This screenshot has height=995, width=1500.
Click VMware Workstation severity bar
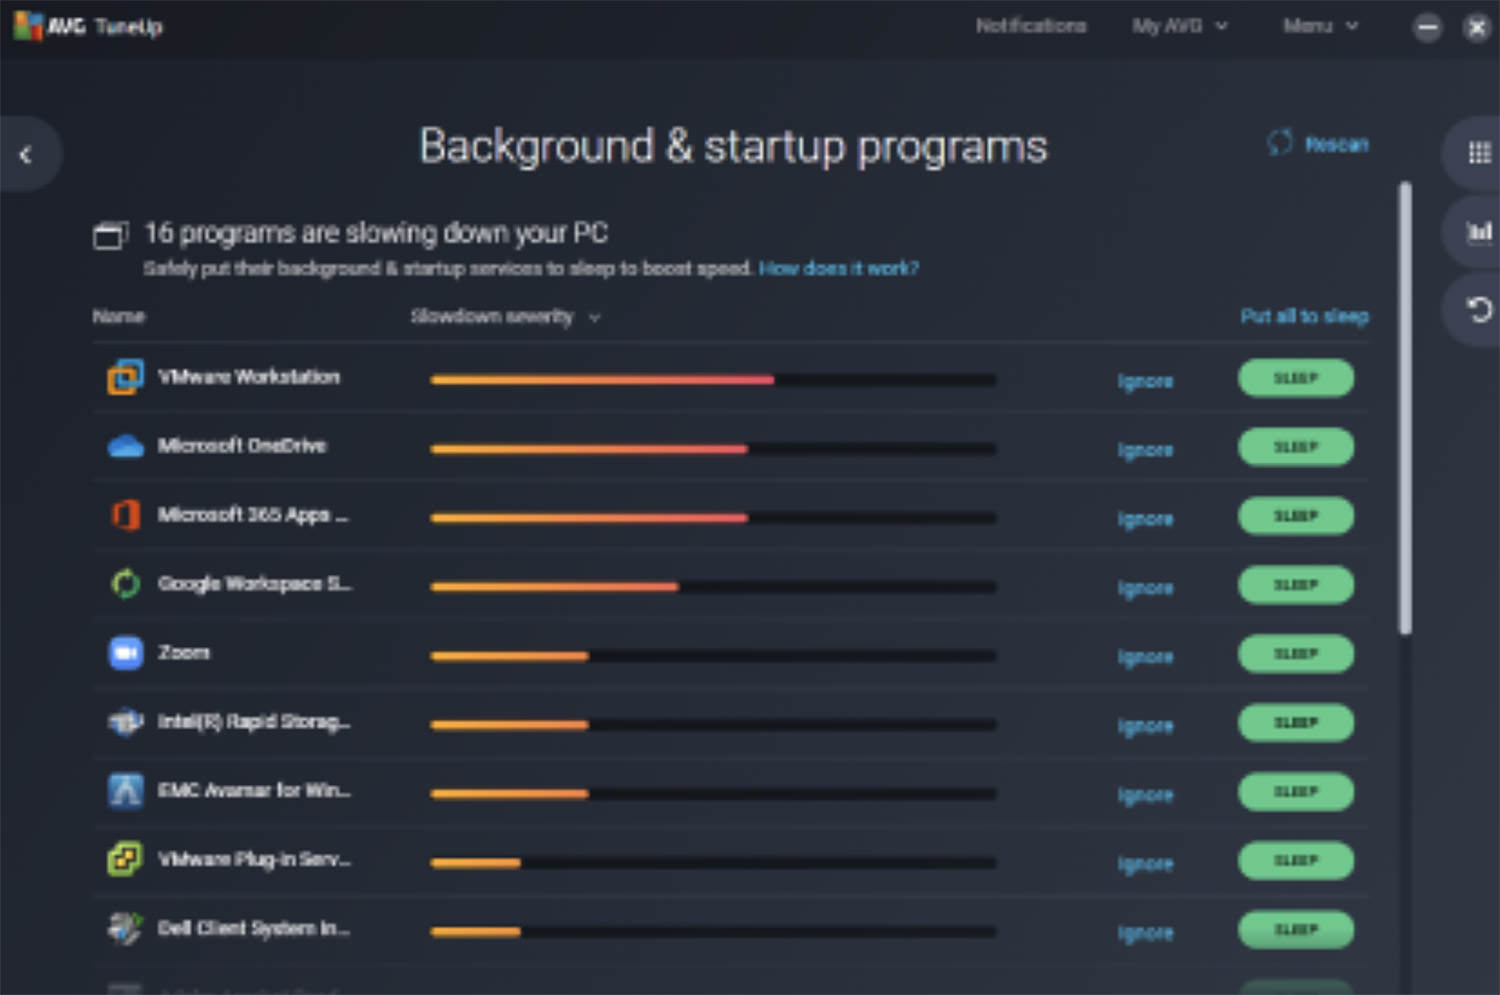713,380
